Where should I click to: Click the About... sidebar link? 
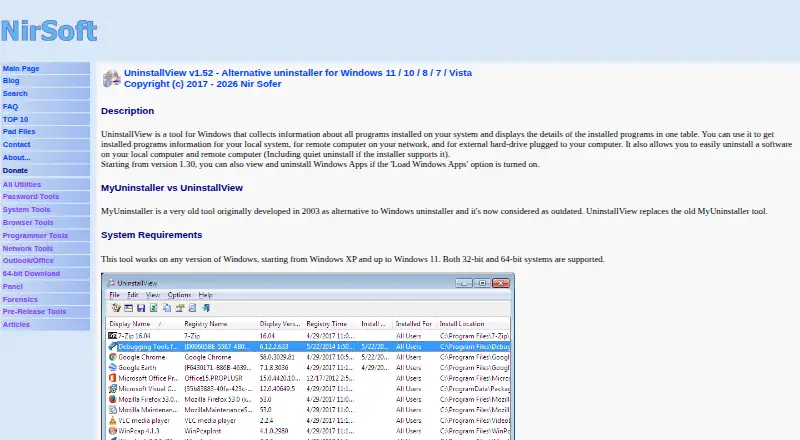click(16, 158)
